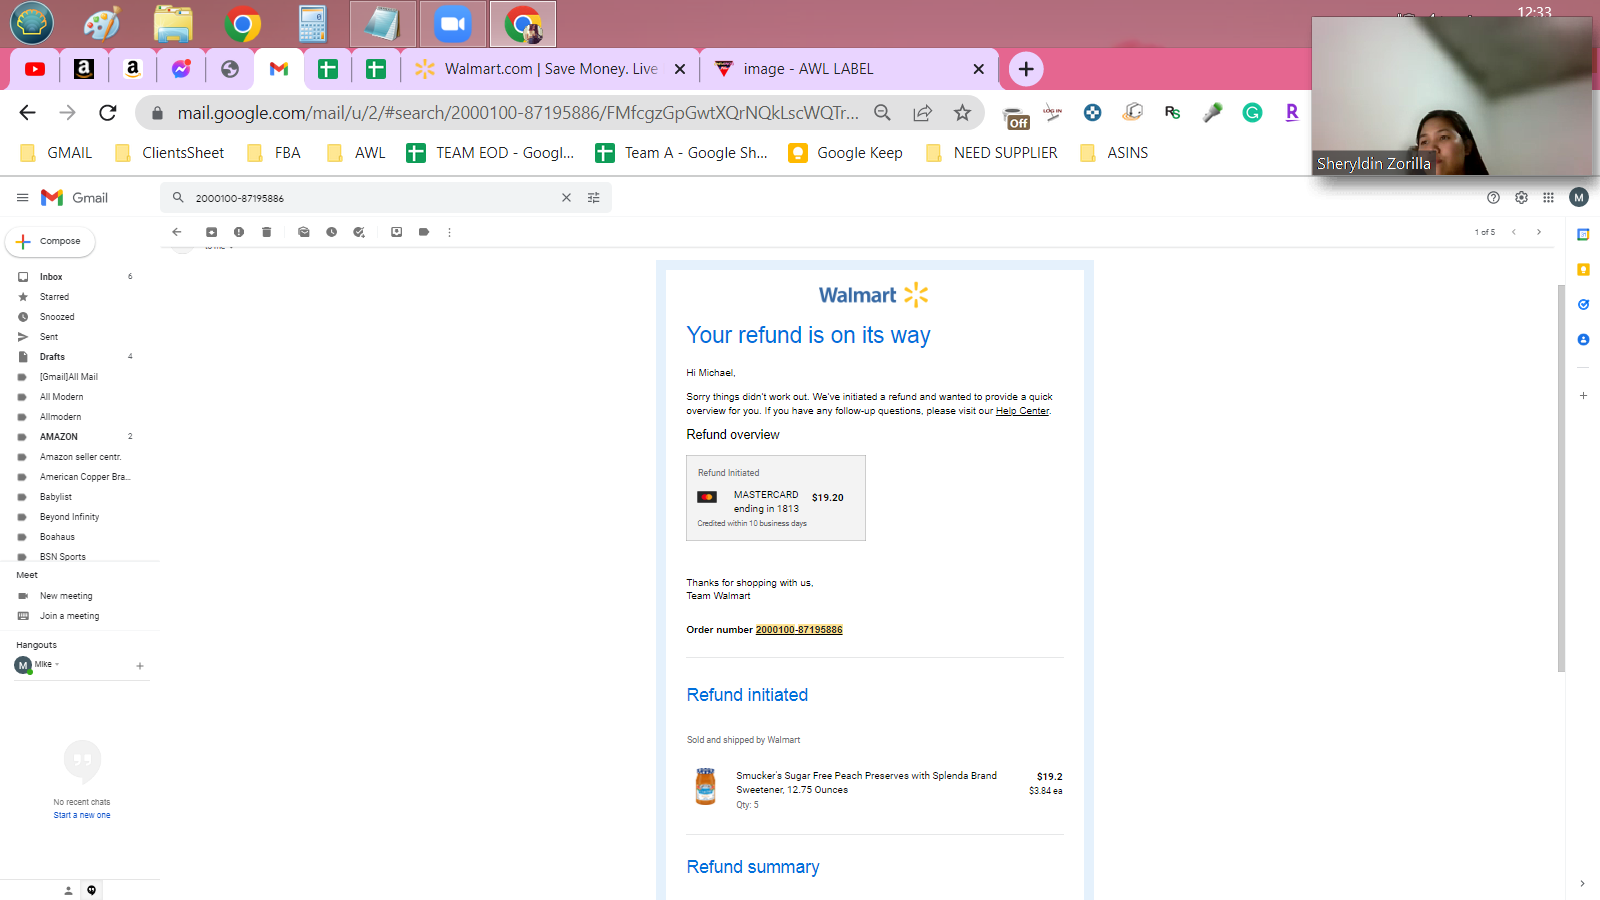Image resolution: width=1600 pixels, height=900 pixels.
Task: Open the Google Keep bookmark
Action: click(846, 153)
